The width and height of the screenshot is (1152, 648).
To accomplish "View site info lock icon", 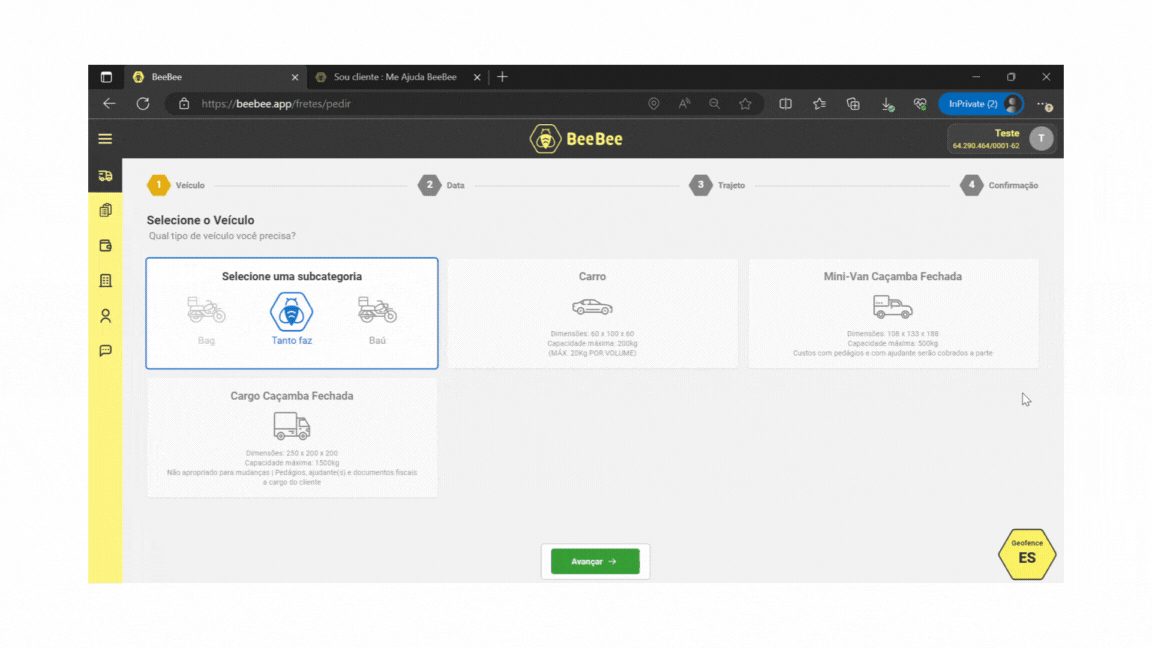I will pos(184,104).
